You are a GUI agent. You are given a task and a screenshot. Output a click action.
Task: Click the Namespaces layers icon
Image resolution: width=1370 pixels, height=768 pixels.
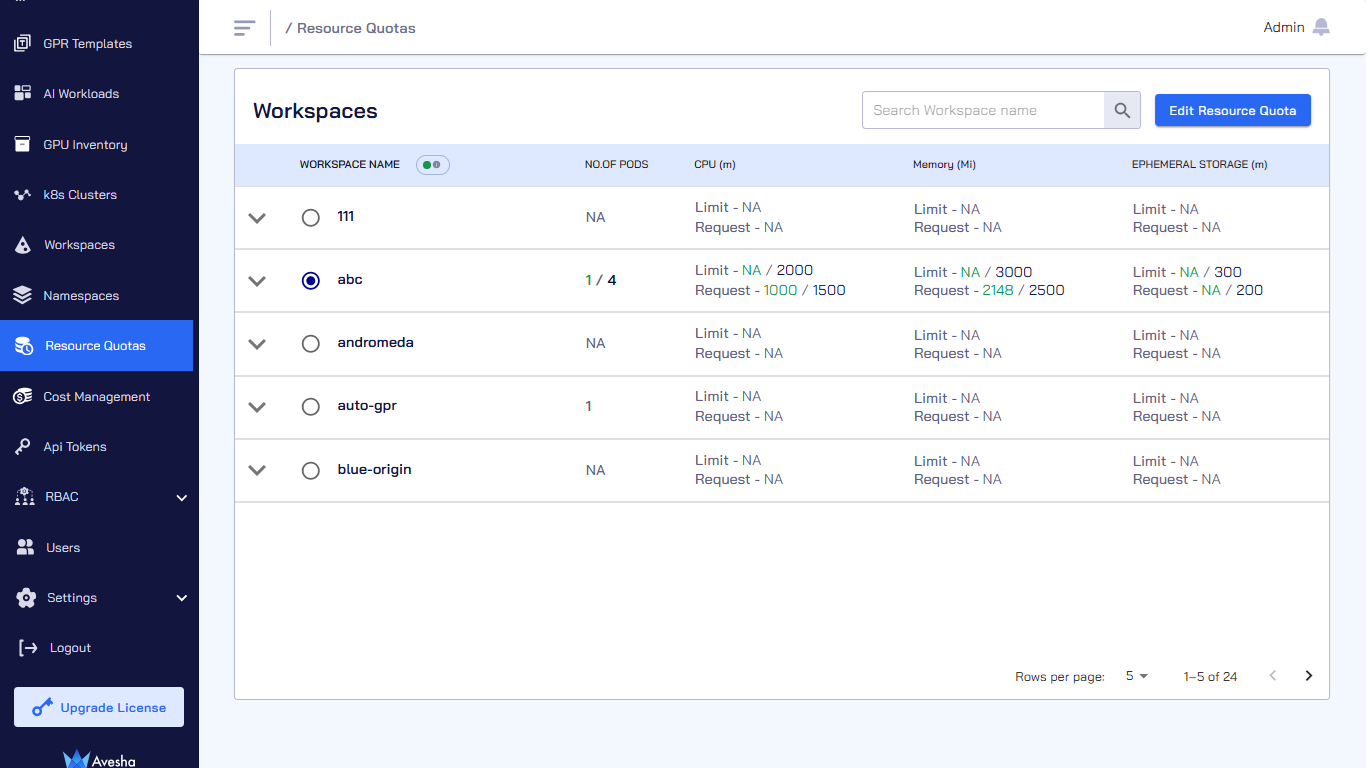[x=22, y=295]
